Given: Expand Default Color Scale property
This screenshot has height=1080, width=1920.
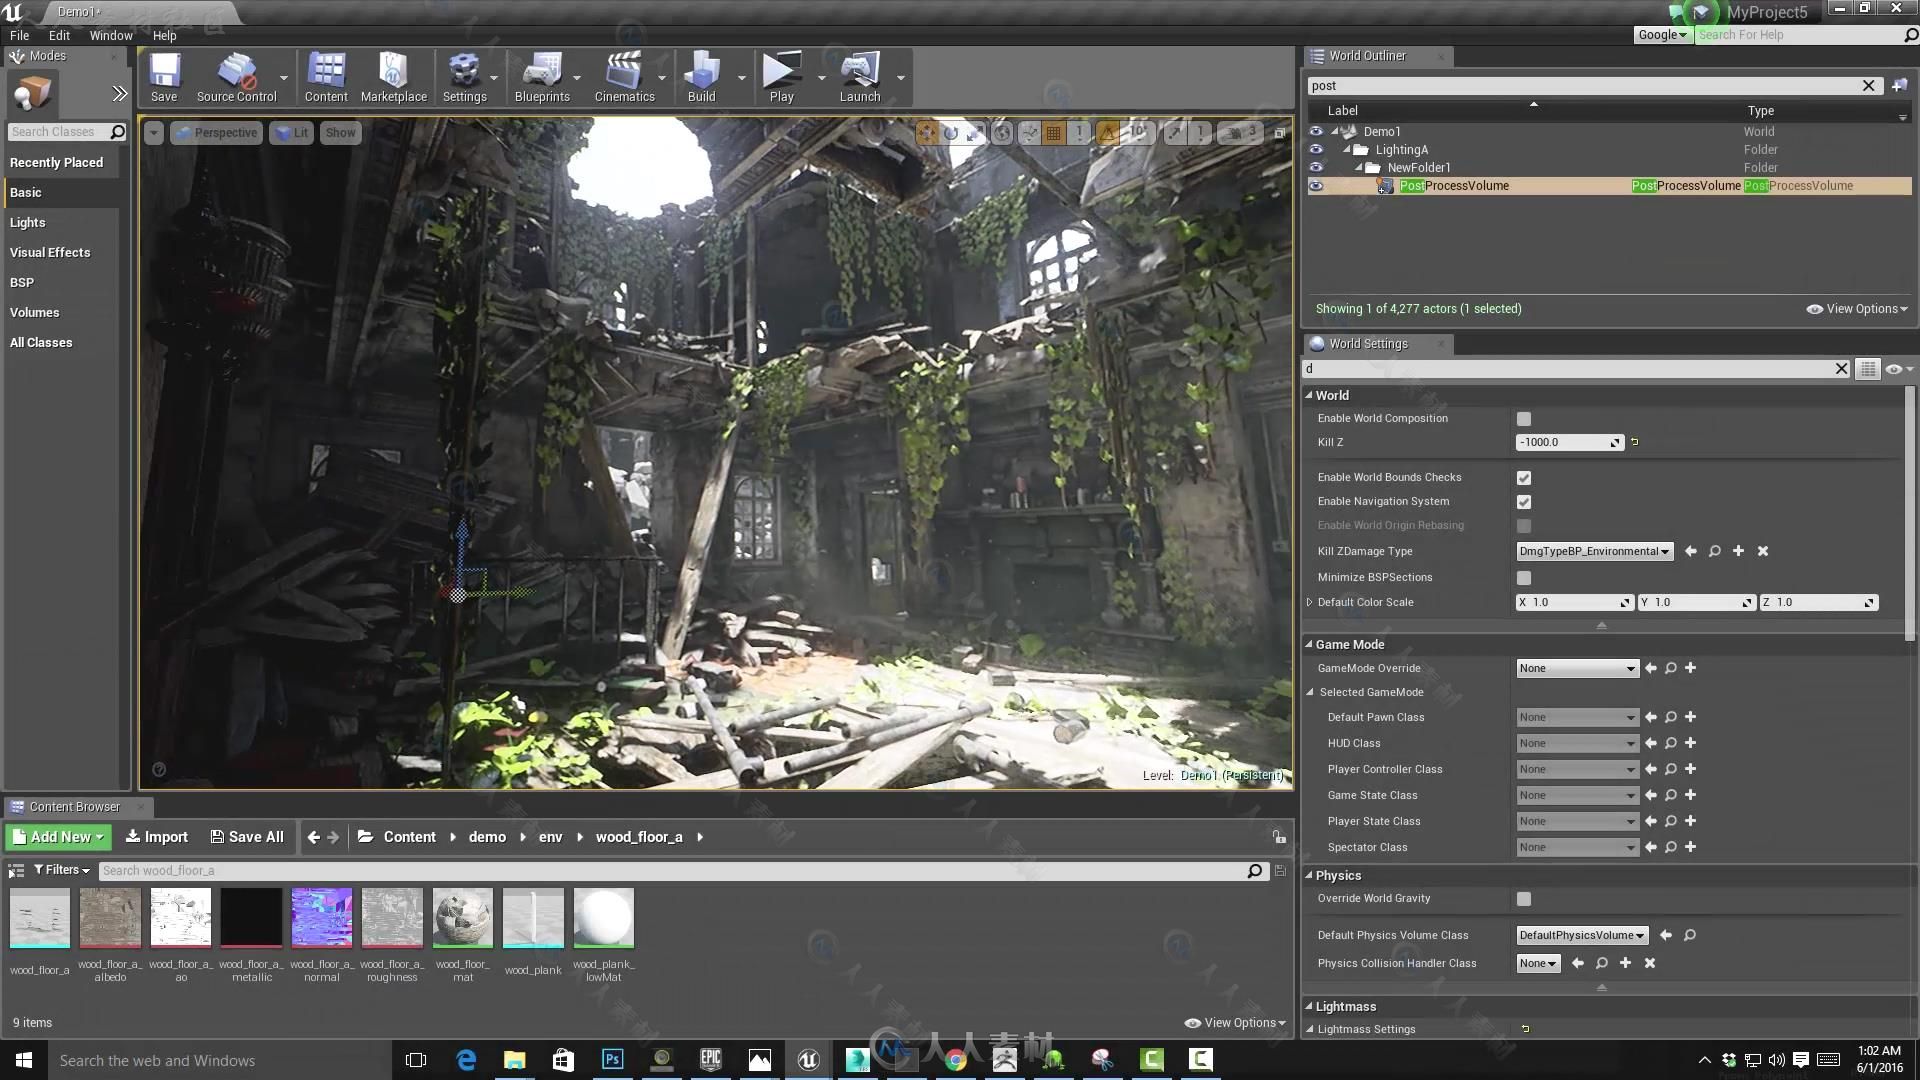Looking at the screenshot, I should click(x=1309, y=602).
